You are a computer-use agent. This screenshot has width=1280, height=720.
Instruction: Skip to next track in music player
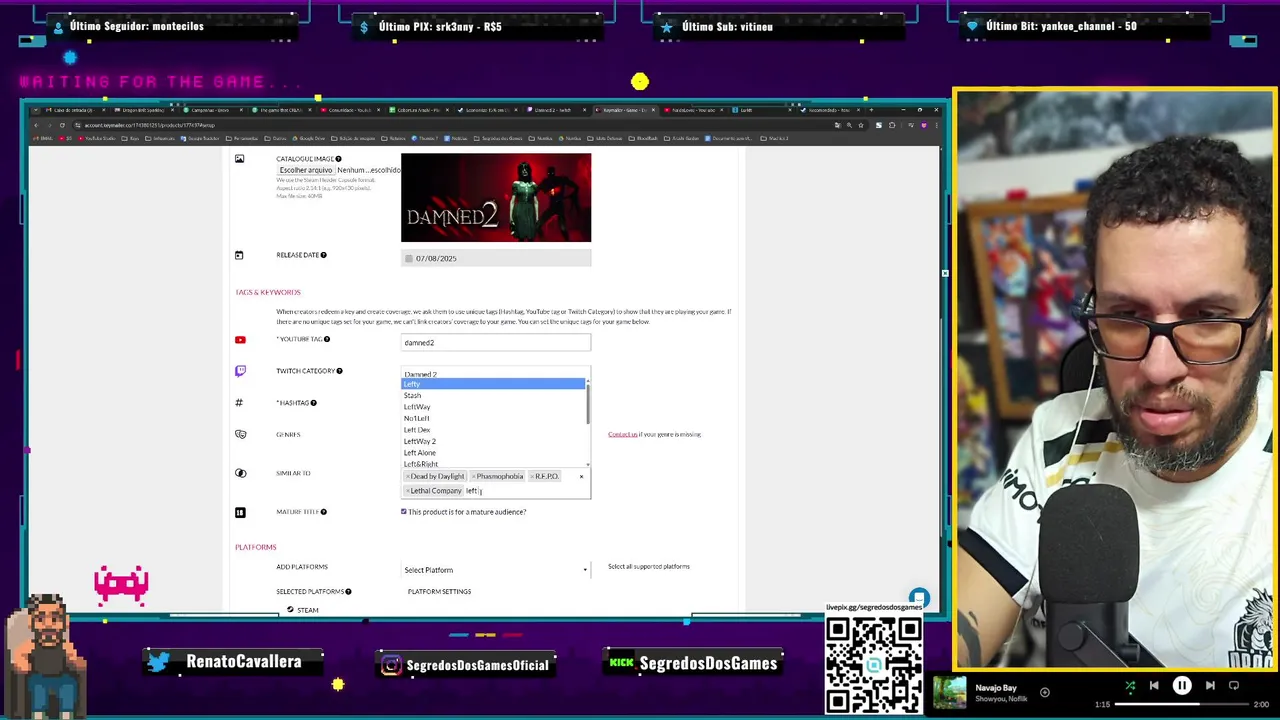pyautogui.click(x=1210, y=686)
